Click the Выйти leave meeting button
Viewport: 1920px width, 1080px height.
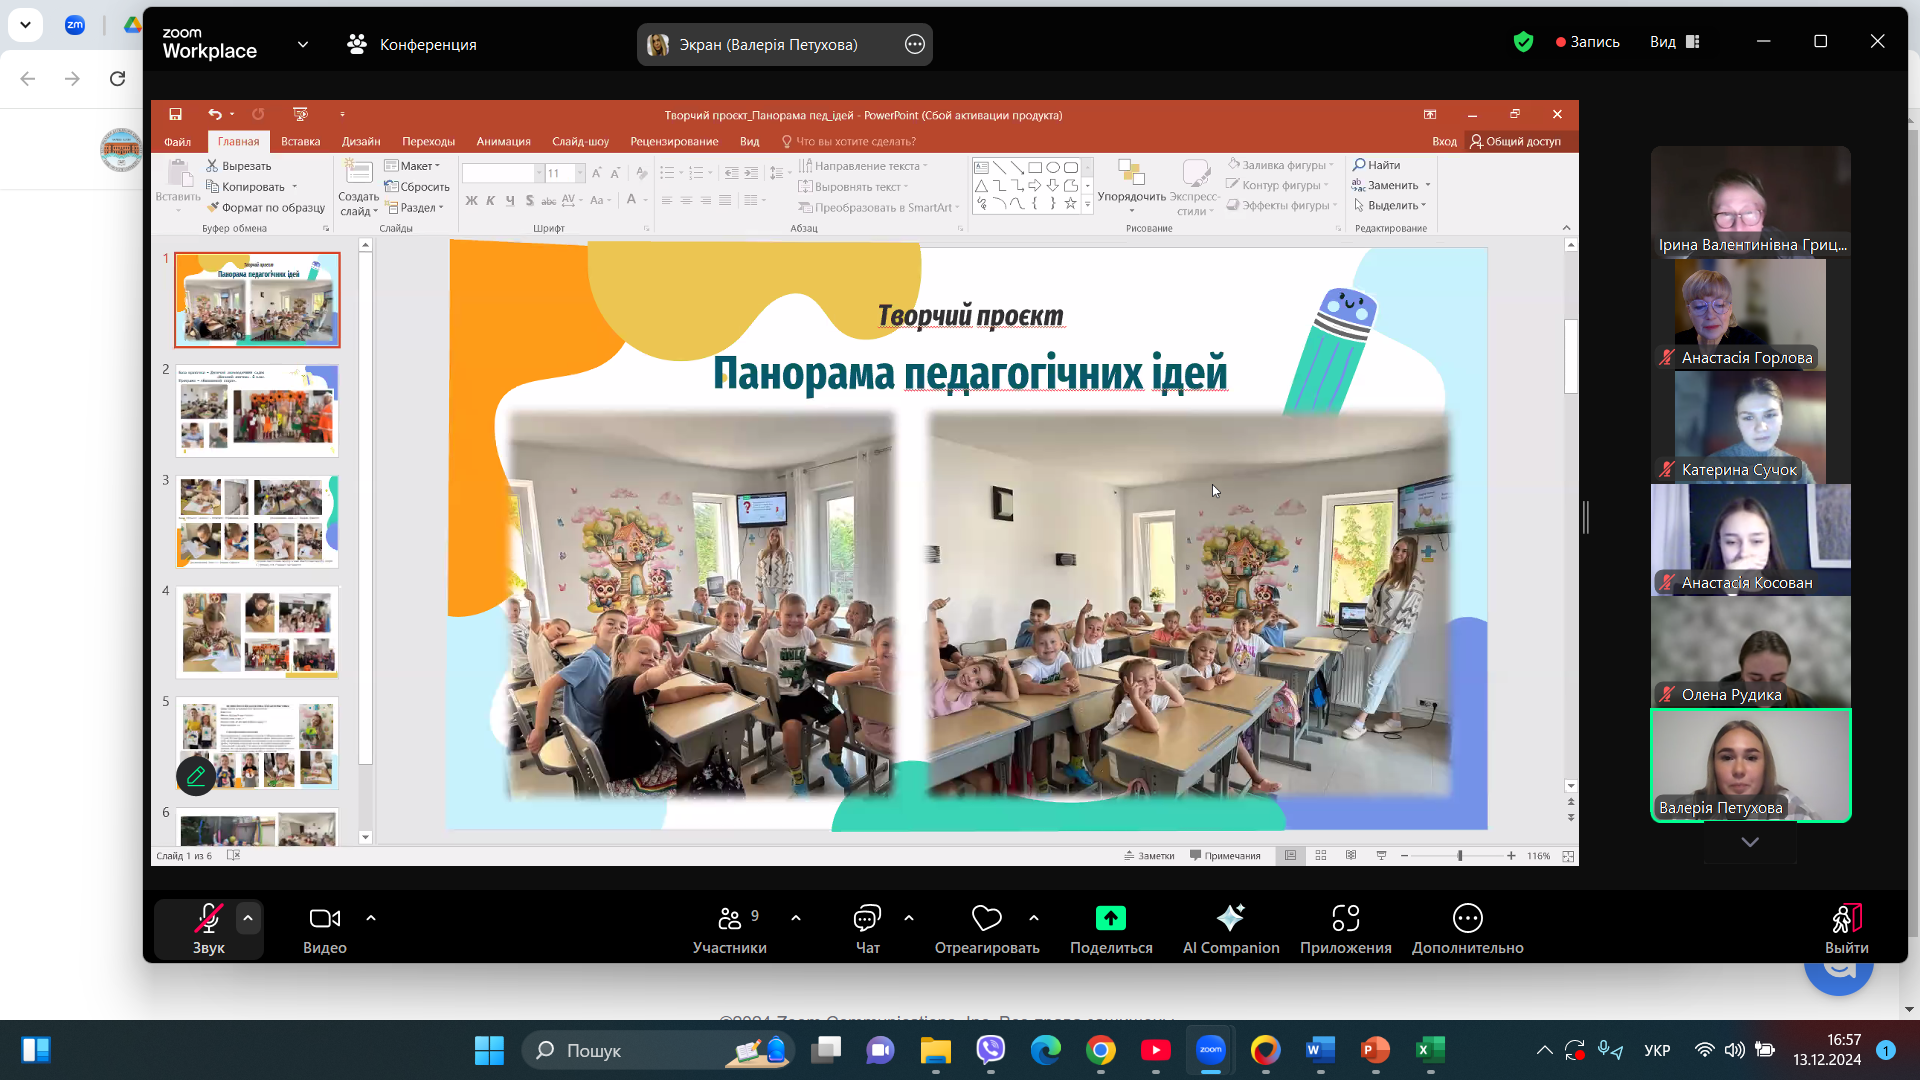[x=1846, y=928]
